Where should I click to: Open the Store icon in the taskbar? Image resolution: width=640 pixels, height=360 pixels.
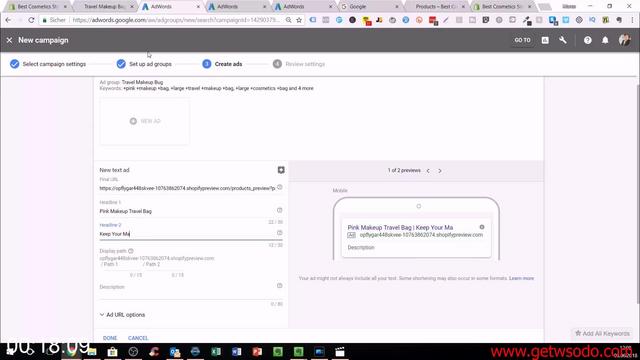(x=113, y=351)
